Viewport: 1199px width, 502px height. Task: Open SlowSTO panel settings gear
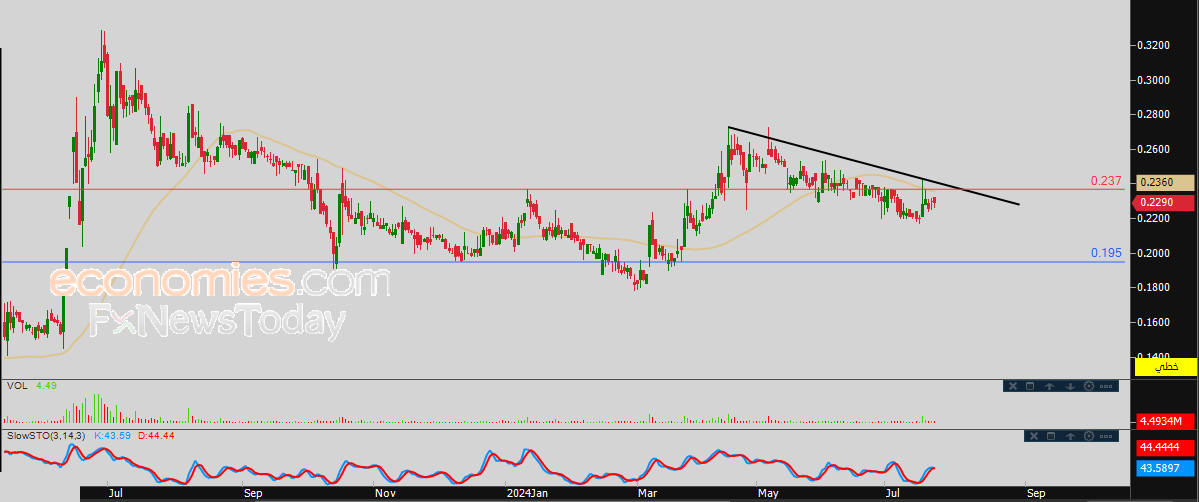[1089, 436]
